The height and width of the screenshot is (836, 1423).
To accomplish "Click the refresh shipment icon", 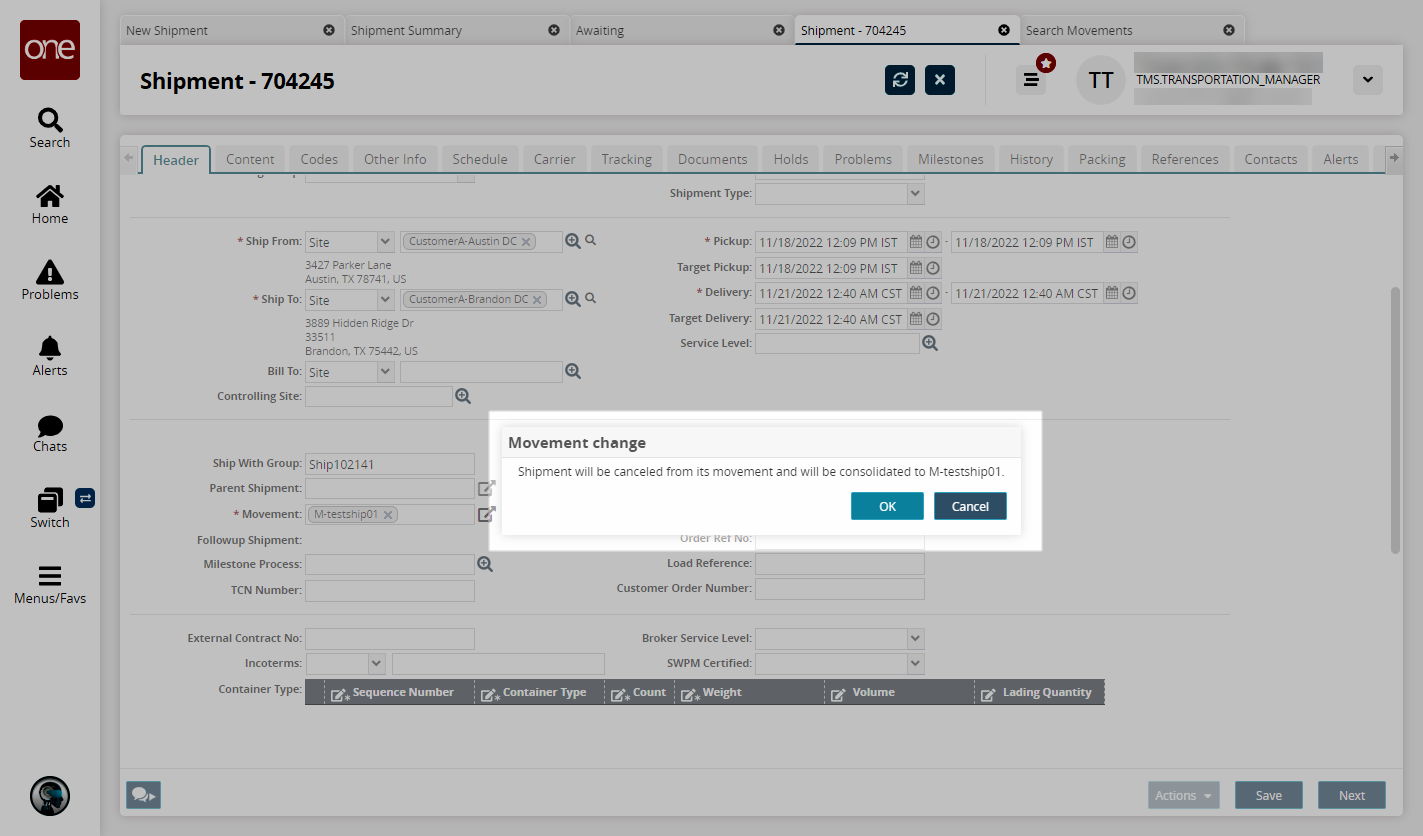I will pos(900,80).
